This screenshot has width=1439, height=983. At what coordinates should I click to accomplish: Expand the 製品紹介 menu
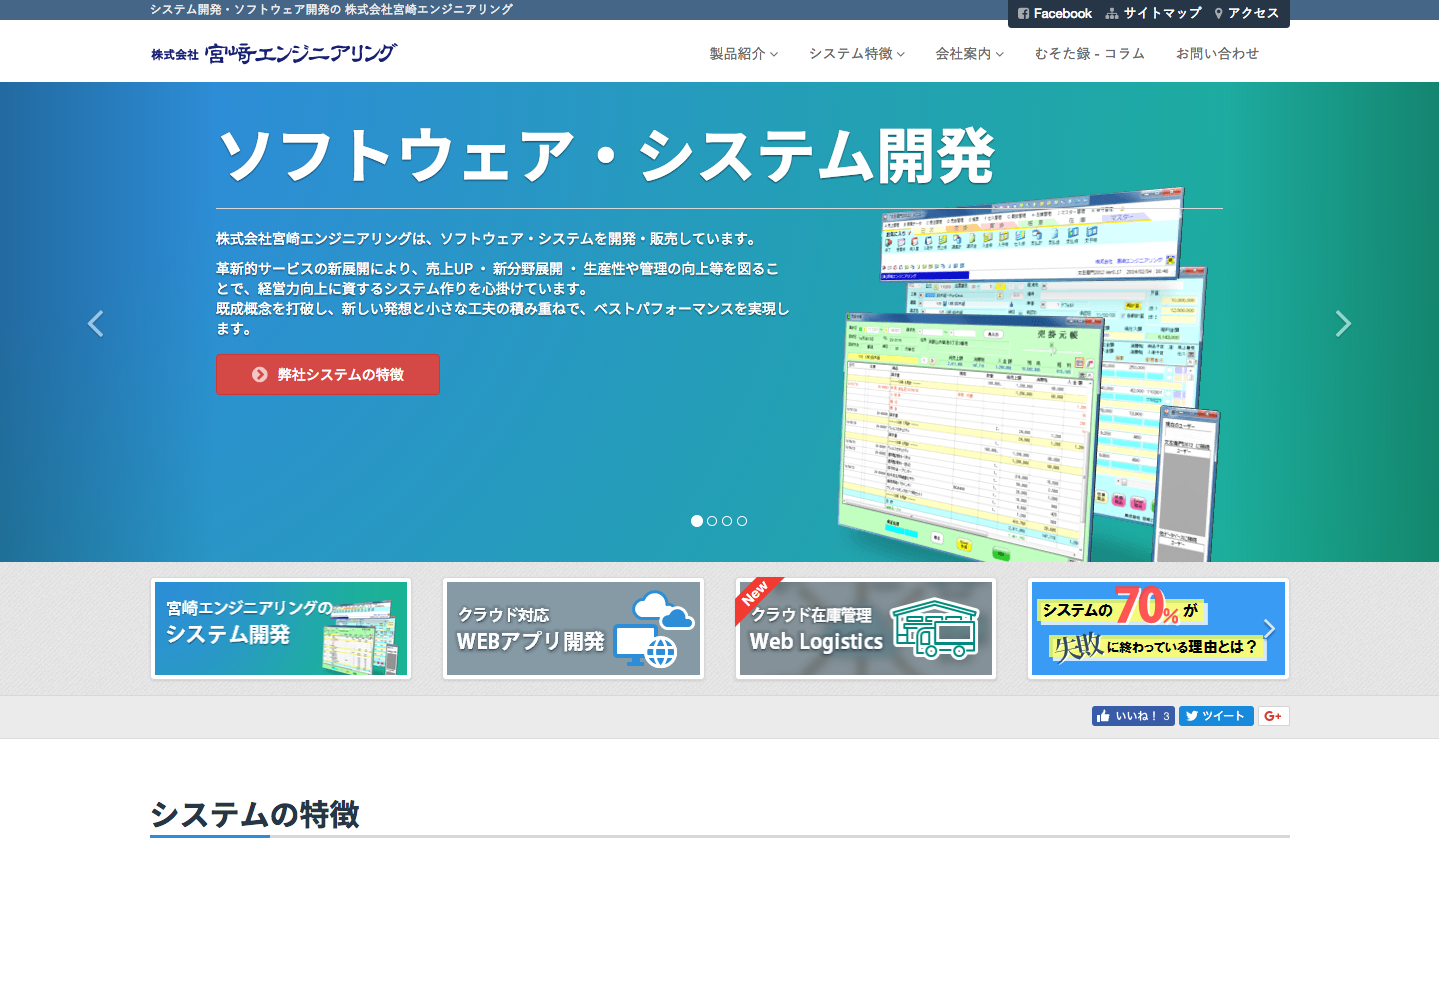tap(743, 54)
